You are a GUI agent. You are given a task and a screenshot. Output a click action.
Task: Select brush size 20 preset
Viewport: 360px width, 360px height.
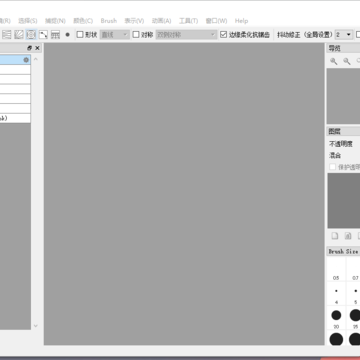click(x=336, y=317)
